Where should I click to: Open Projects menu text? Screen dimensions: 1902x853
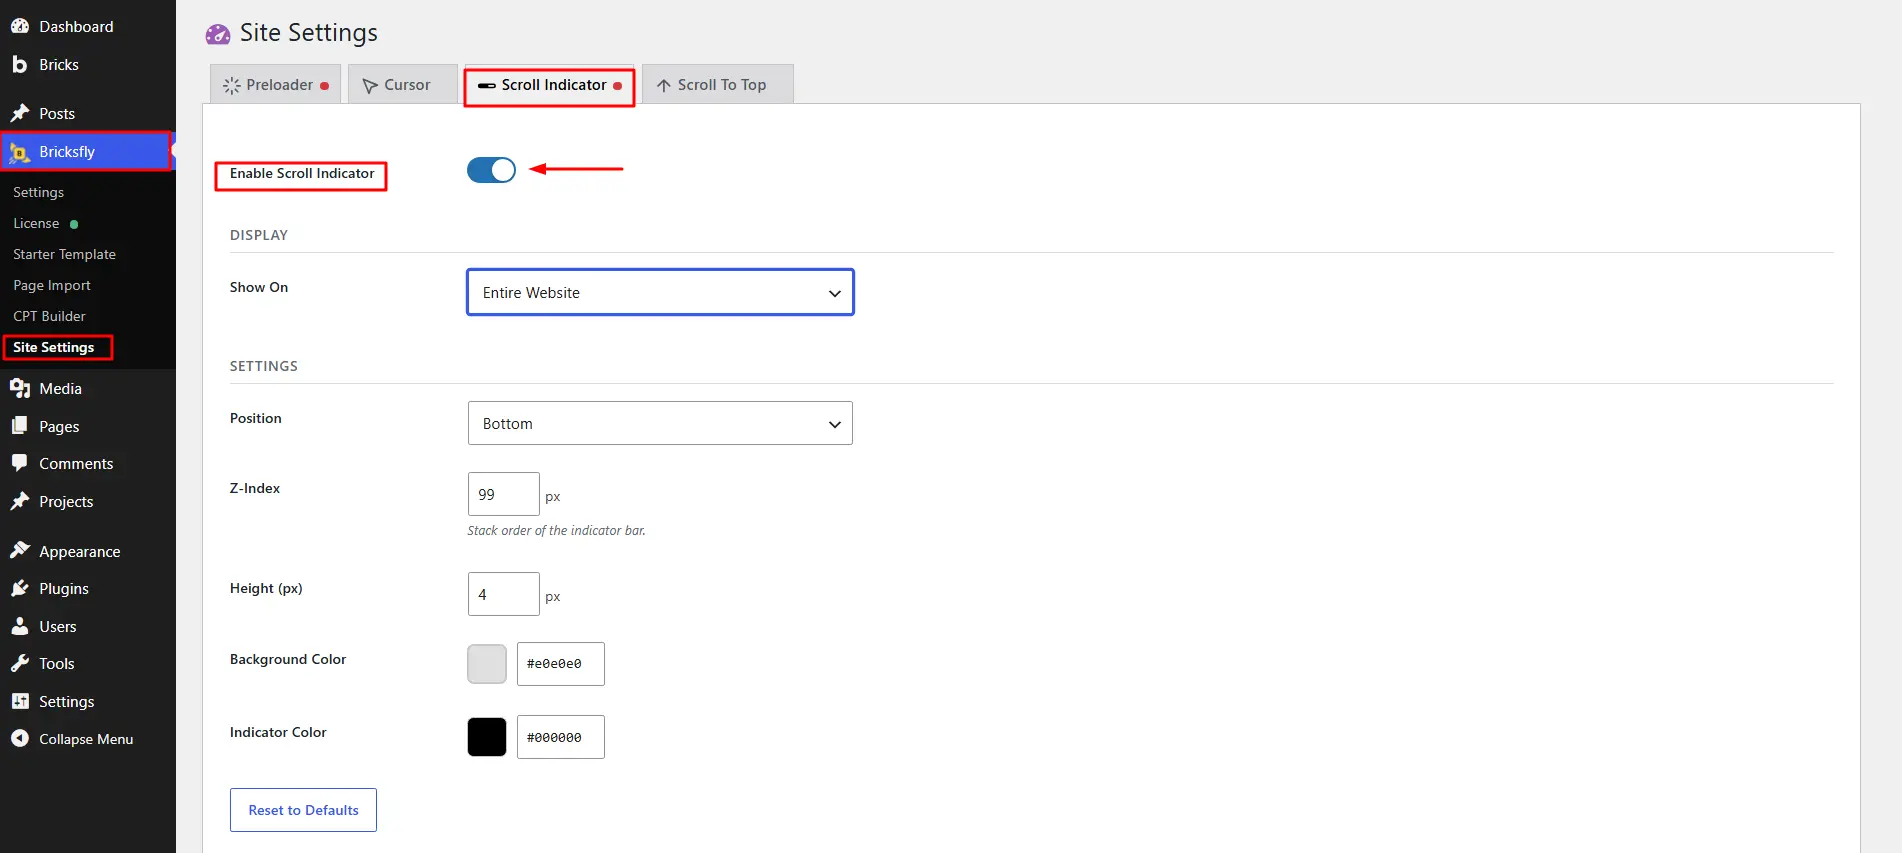pos(66,501)
